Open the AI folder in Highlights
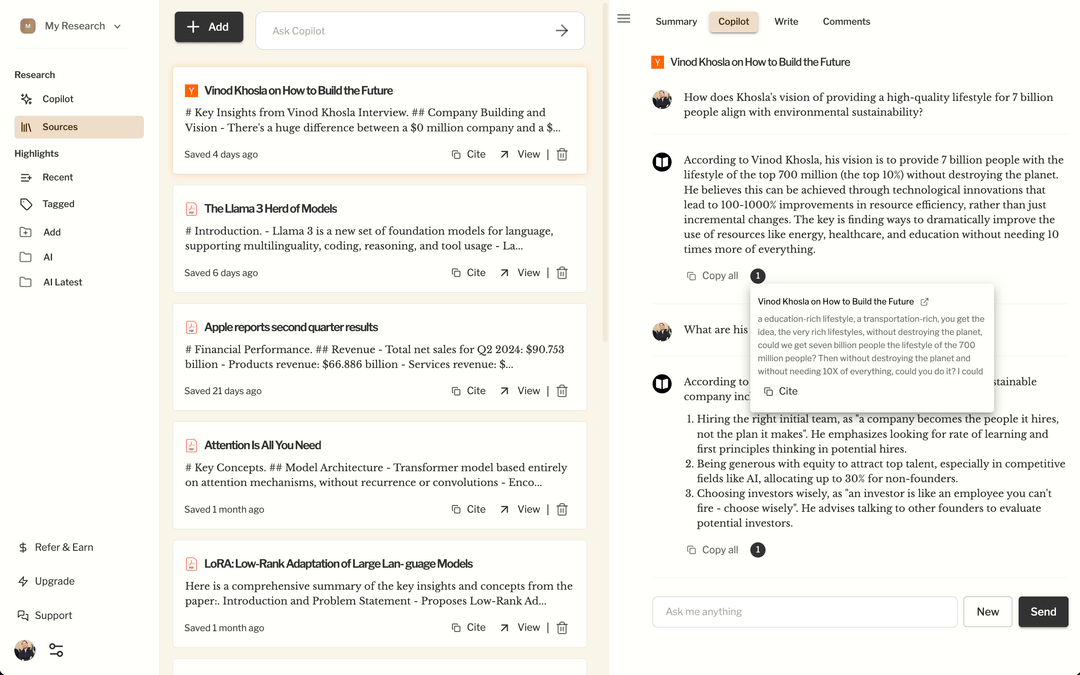The image size is (1080, 675). pos(47,257)
